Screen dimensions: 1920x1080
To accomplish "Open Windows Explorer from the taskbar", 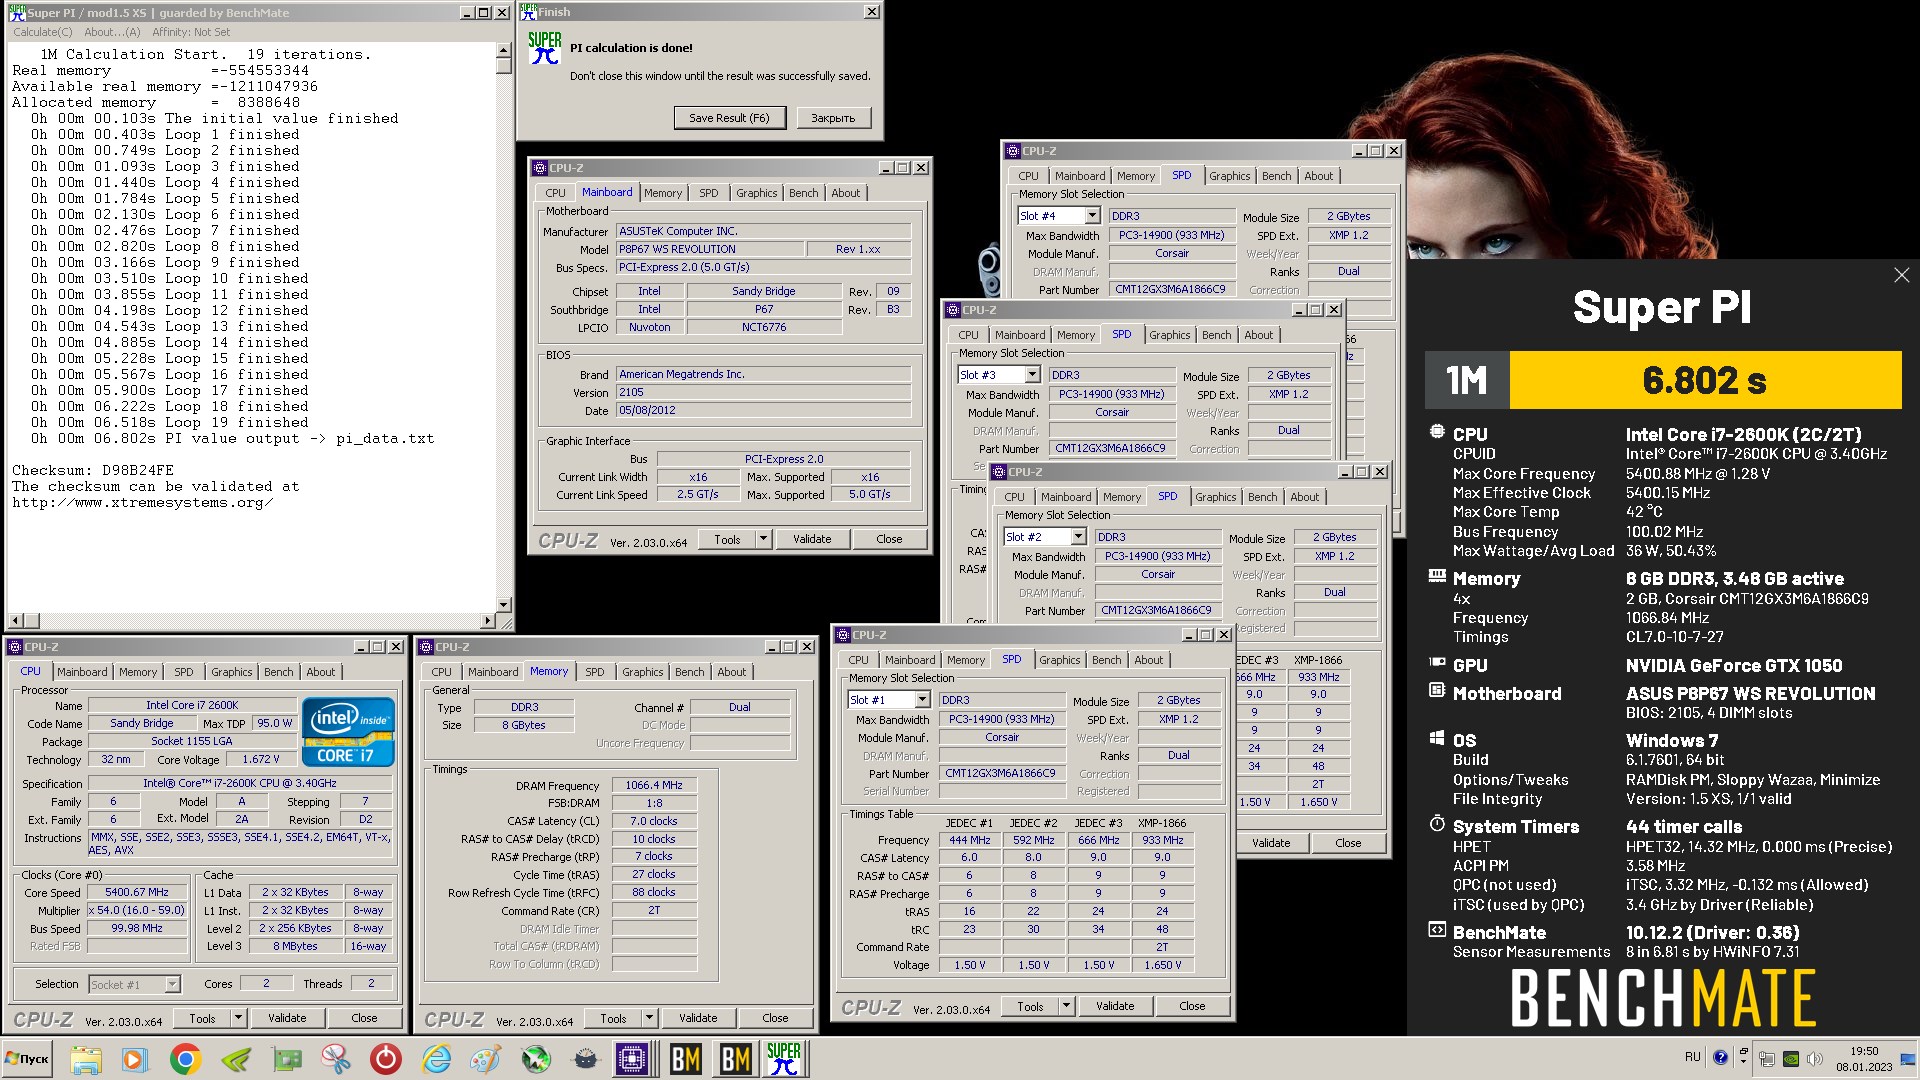I will 86,1059.
